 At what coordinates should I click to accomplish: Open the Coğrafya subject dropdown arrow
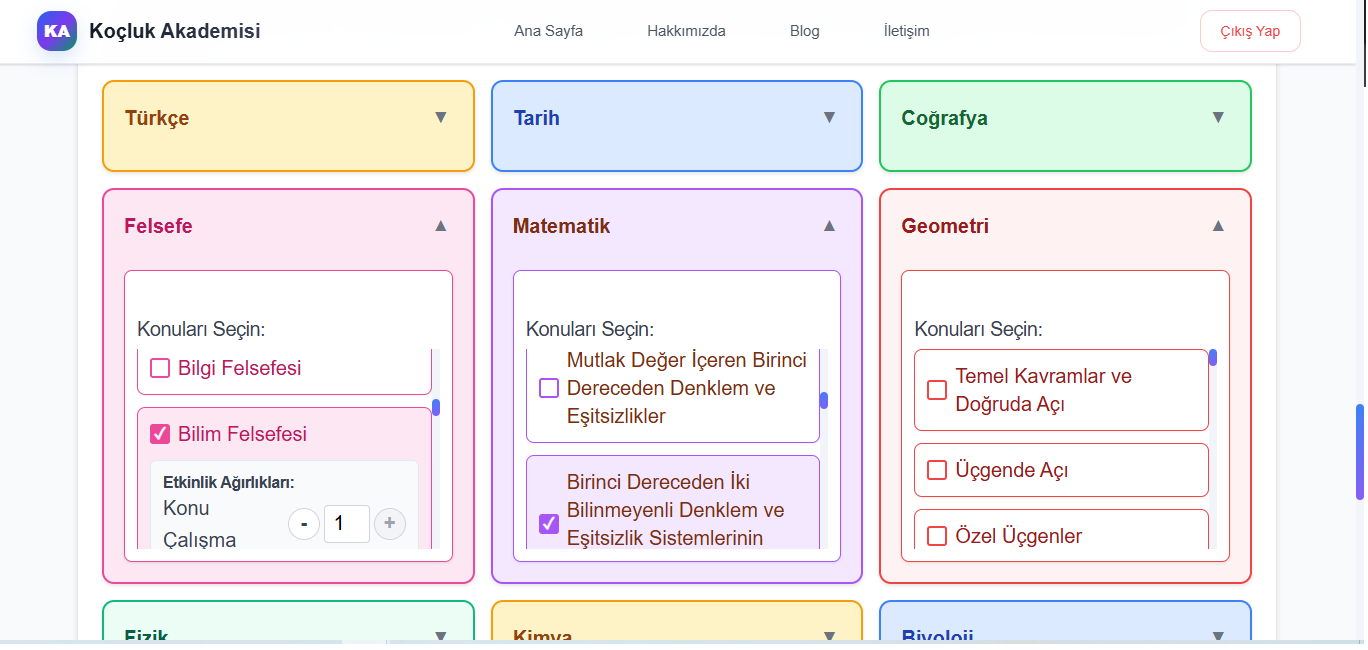coord(1218,117)
